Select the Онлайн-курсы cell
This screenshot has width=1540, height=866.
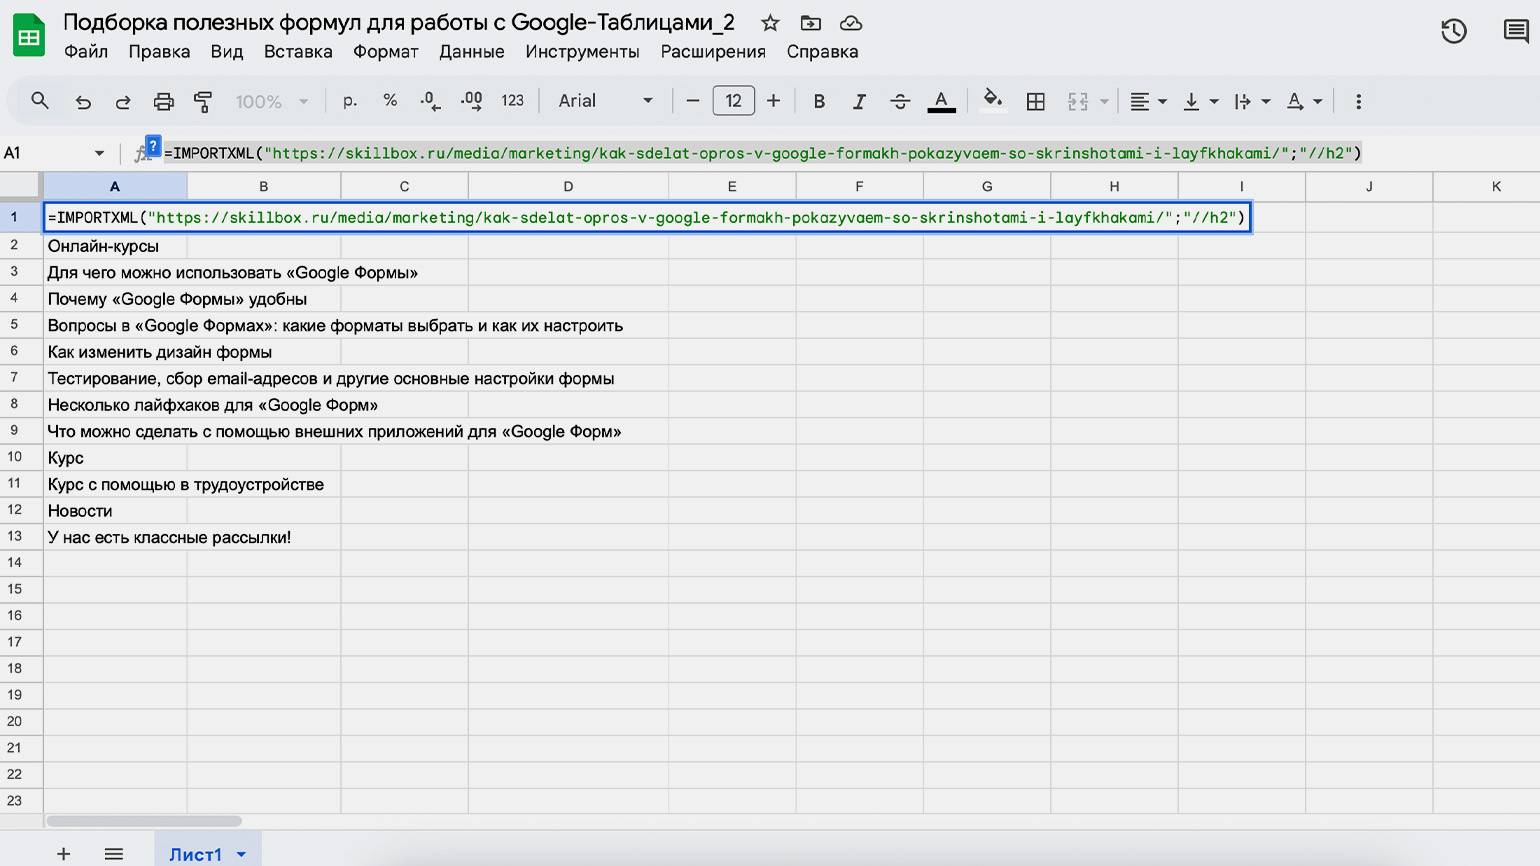(x=115, y=246)
